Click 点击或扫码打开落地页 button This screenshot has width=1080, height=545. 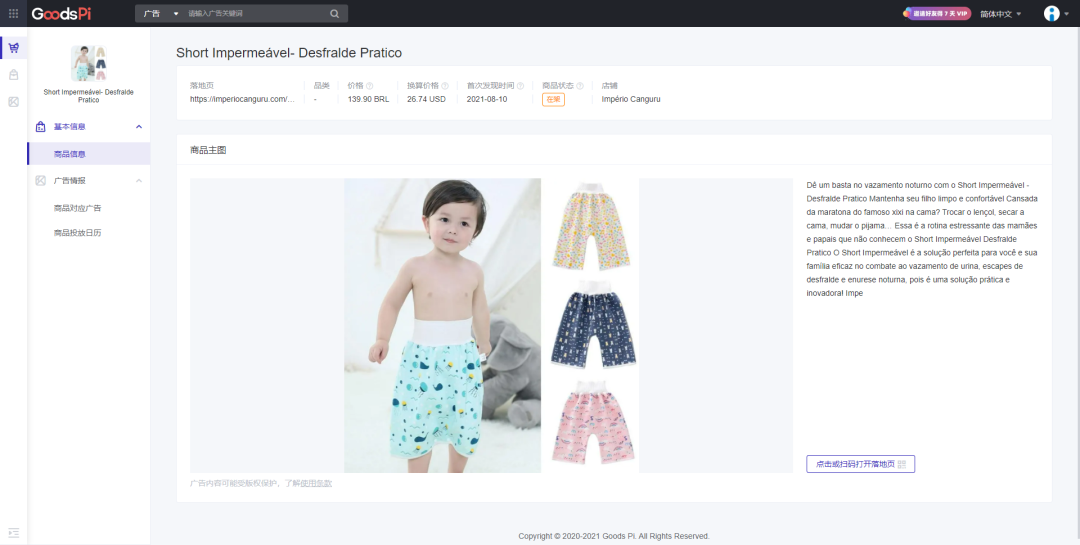pyautogui.click(x=860, y=464)
